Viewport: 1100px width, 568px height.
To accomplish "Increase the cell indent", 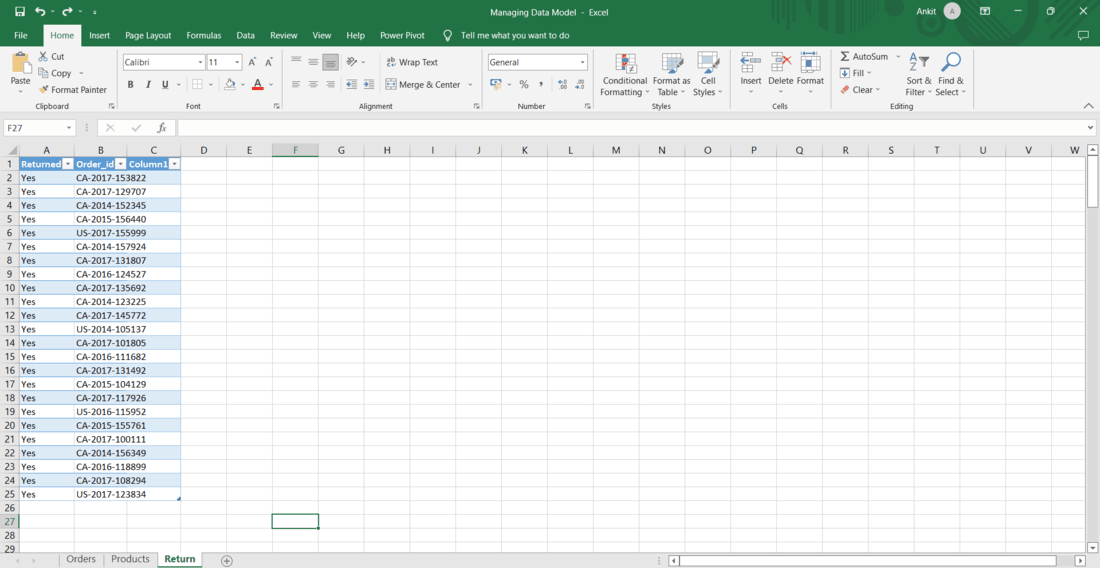I will pos(368,84).
